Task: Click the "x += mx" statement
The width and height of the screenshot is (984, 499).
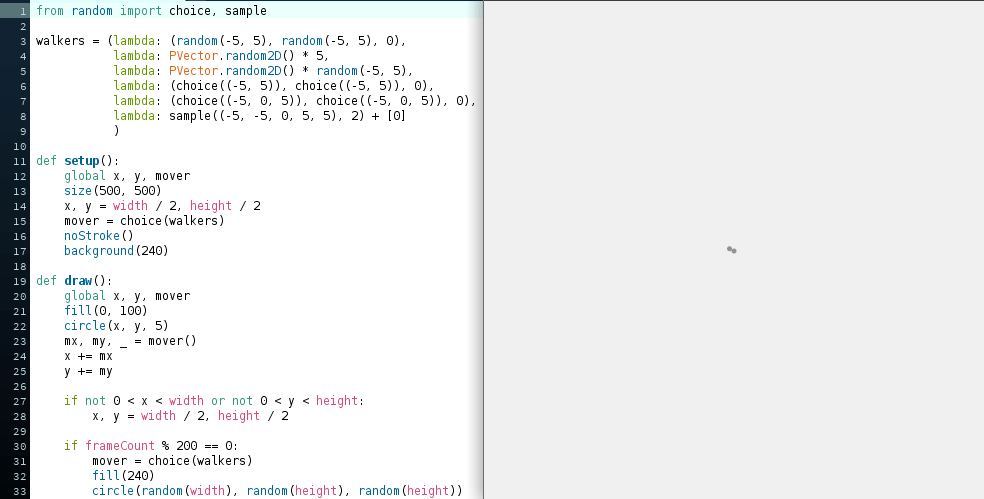Action: (x=88, y=356)
